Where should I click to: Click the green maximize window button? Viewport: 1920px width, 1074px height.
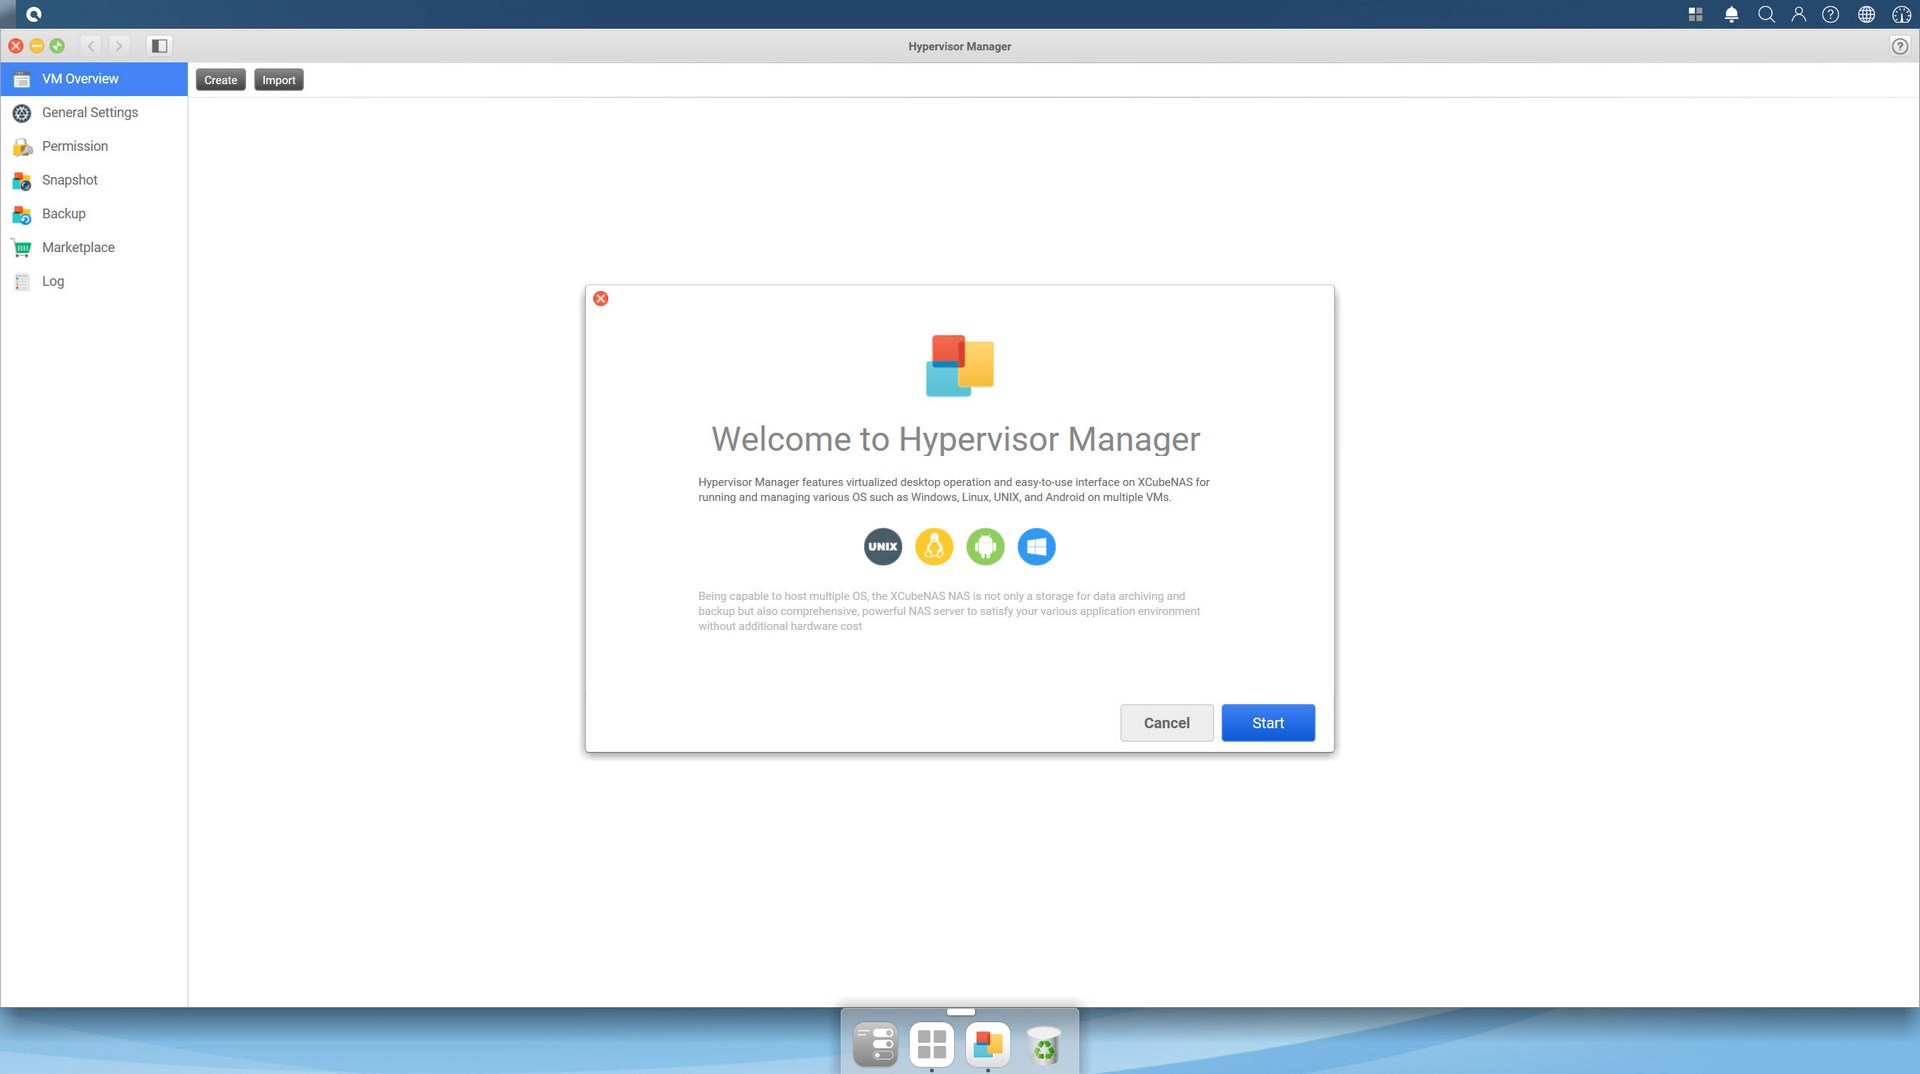click(x=57, y=46)
